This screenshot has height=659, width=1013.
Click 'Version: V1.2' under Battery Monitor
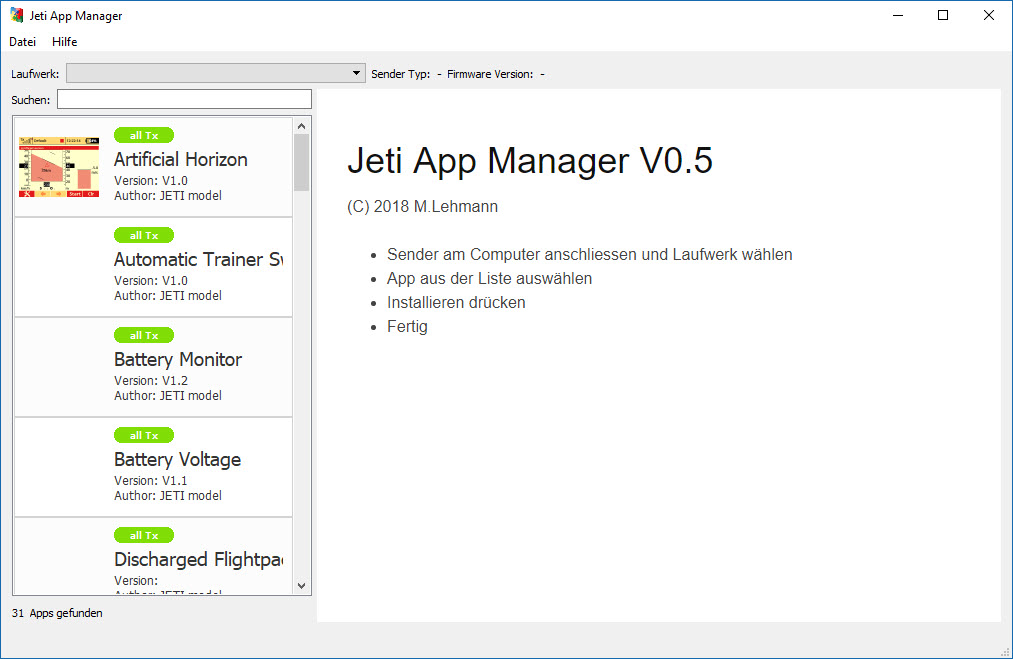[x=151, y=381]
